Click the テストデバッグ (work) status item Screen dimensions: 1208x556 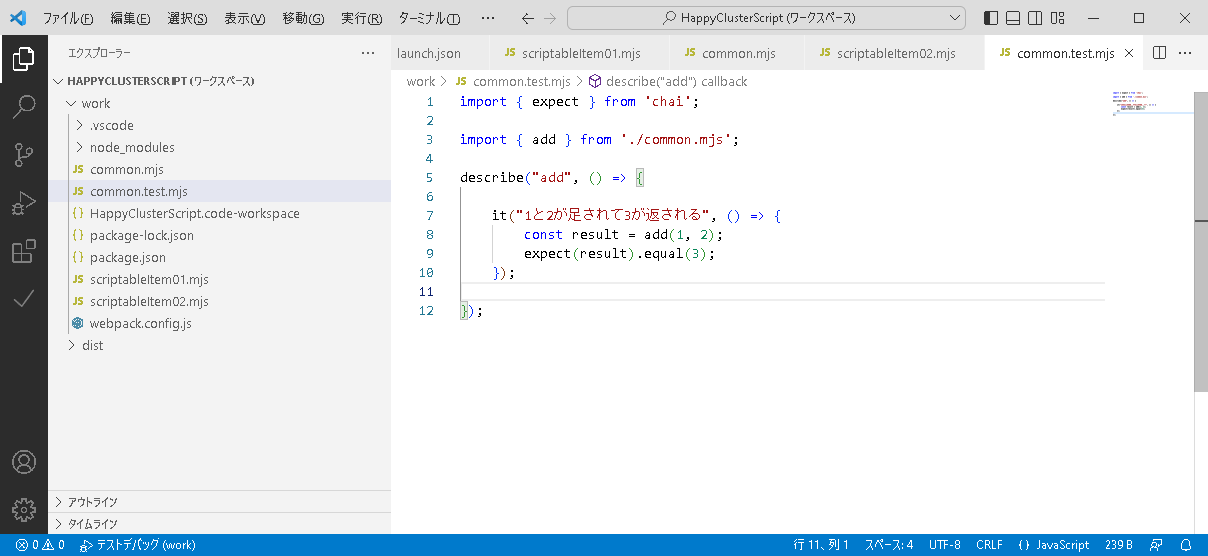coord(138,545)
